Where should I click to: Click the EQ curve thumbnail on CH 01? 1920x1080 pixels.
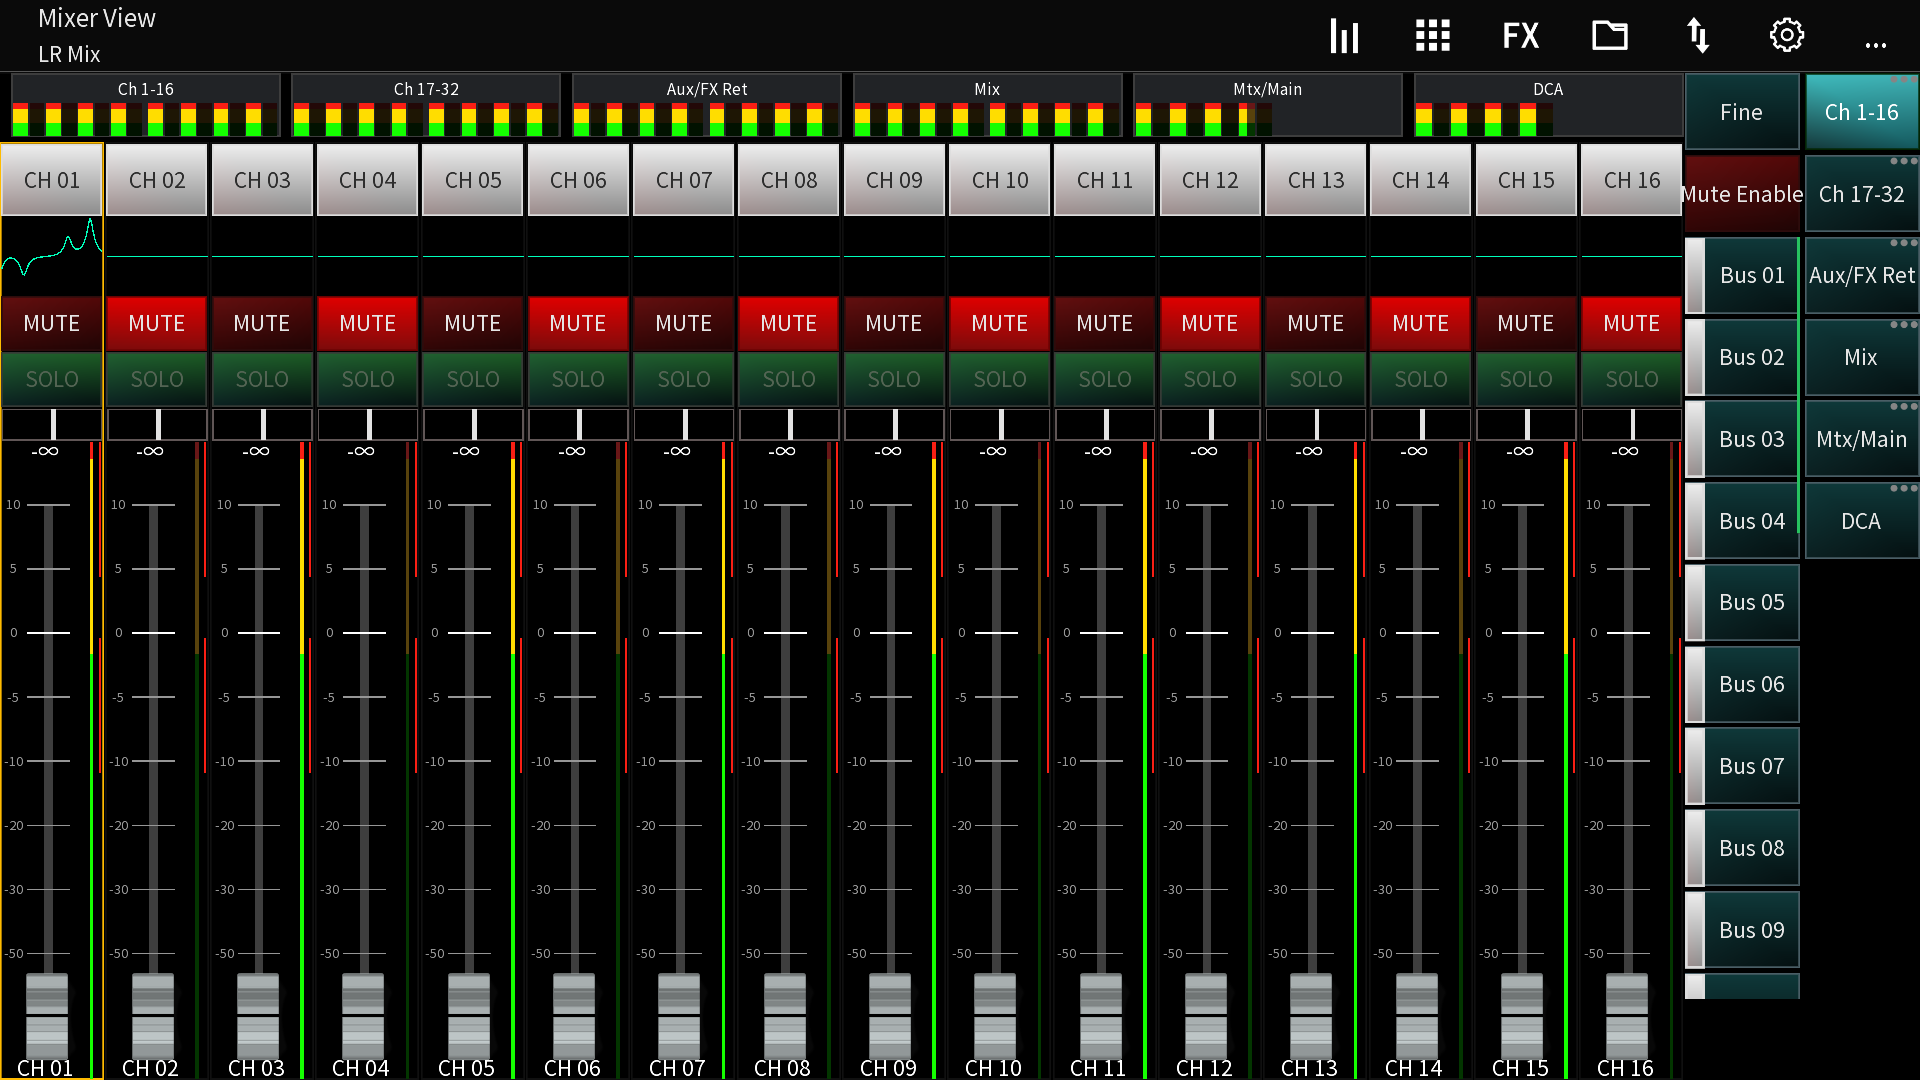pos(51,255)
